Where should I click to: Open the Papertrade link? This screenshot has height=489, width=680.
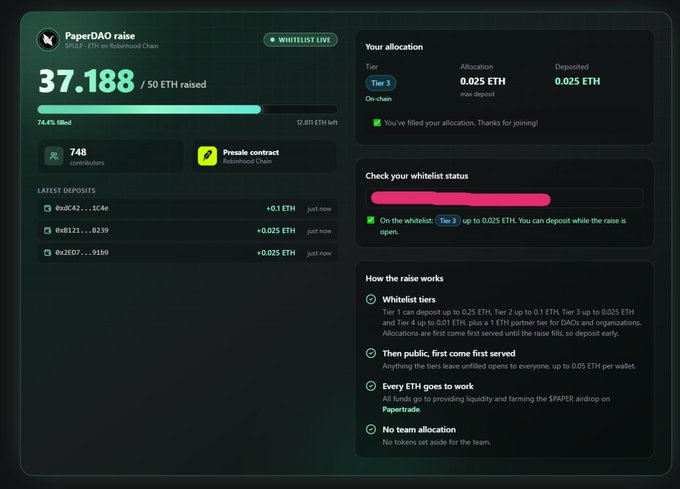[x=401, y=409]
